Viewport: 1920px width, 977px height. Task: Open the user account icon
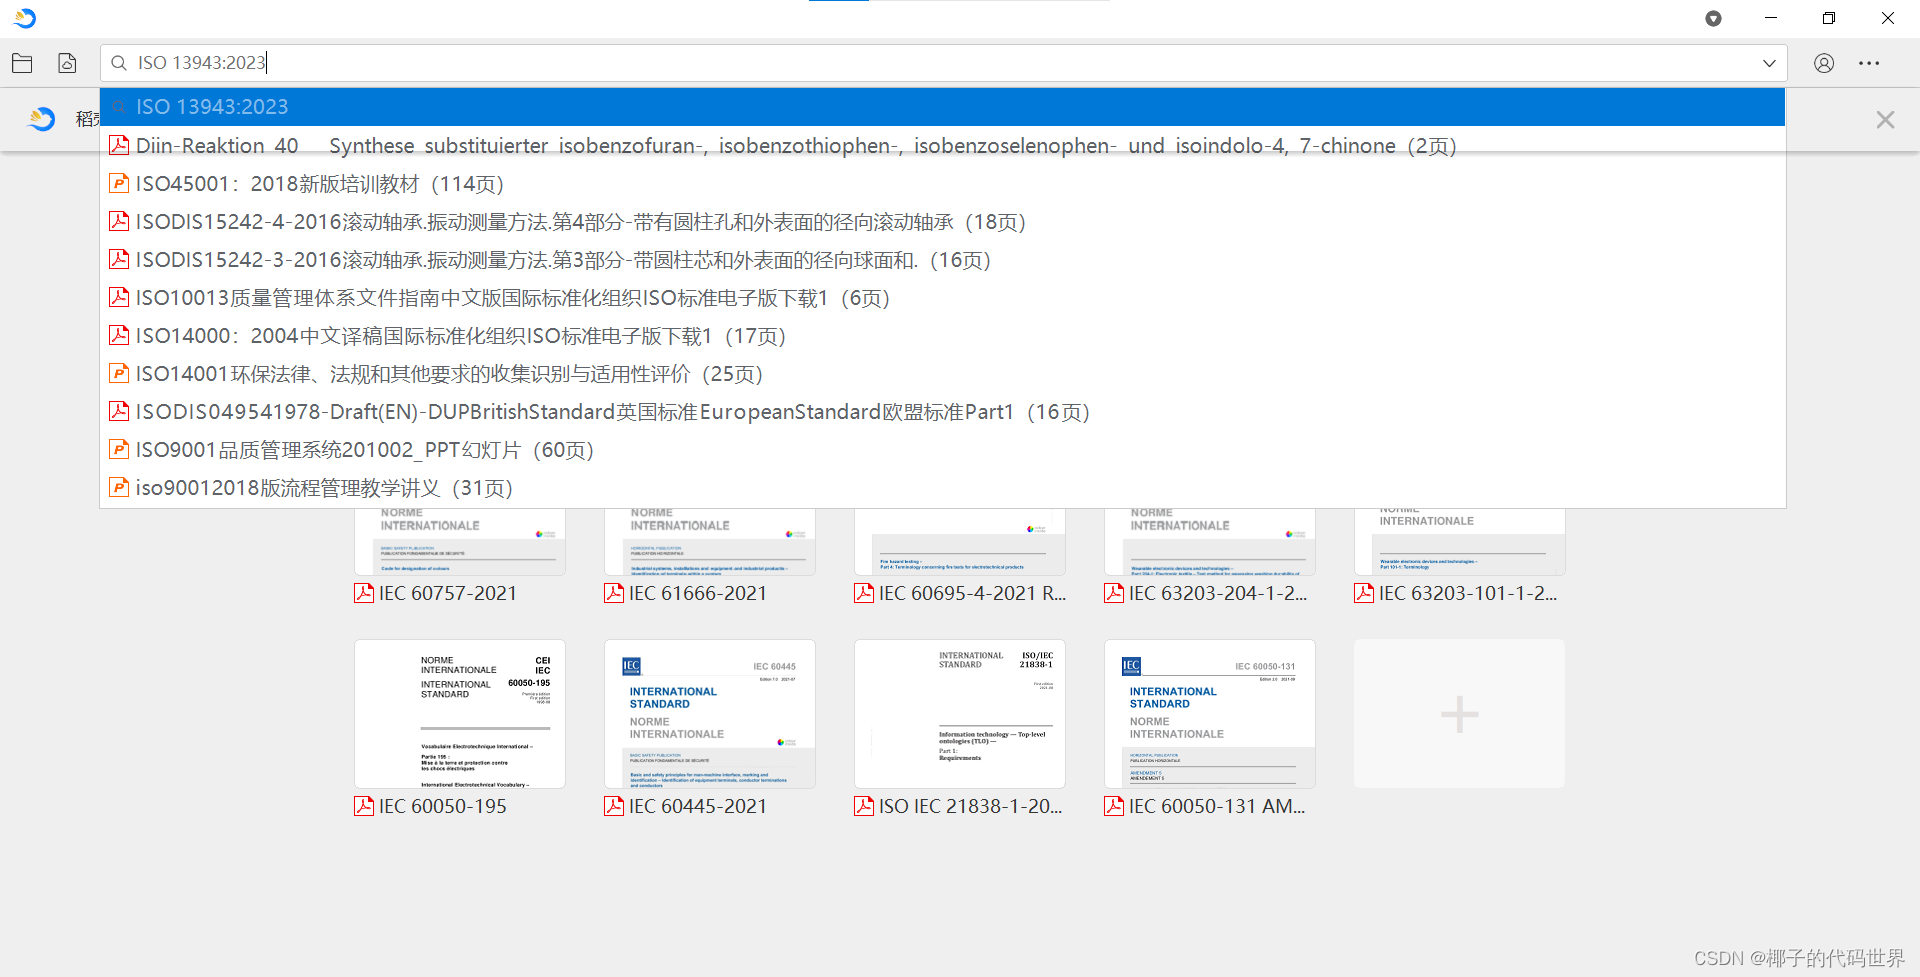tap(1824, 63)
